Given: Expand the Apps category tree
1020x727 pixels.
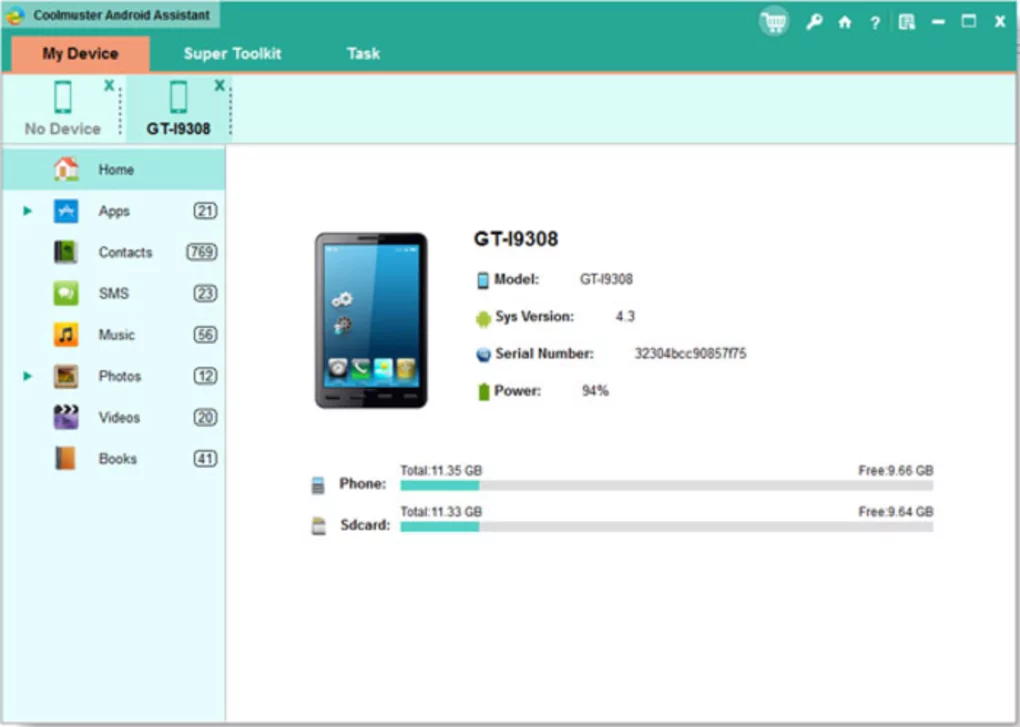Looking at the screenshot, I should click(25, 211).
